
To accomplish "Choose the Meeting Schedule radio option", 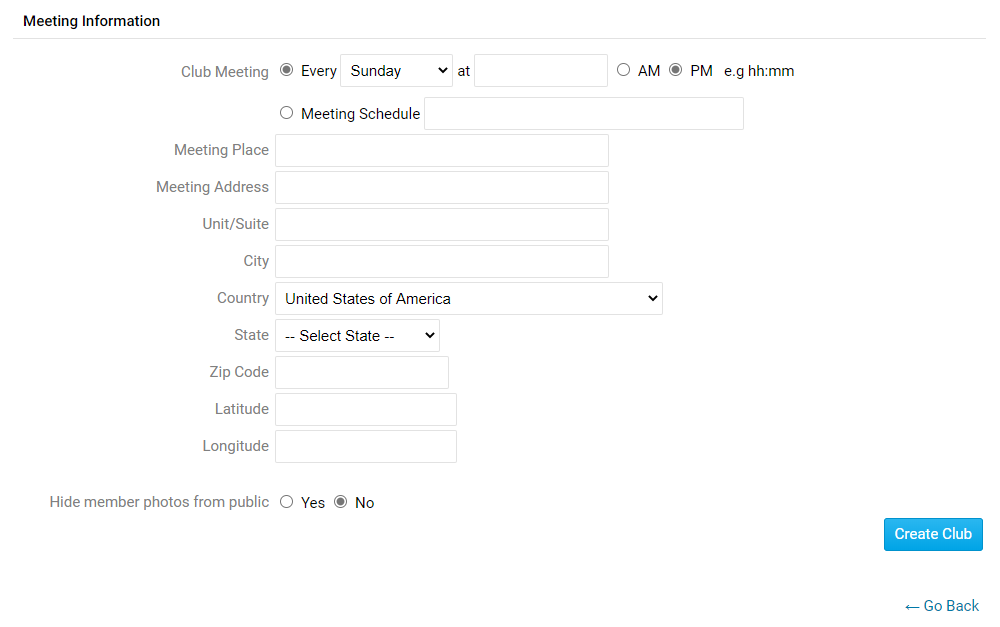I will coord(287,113).
